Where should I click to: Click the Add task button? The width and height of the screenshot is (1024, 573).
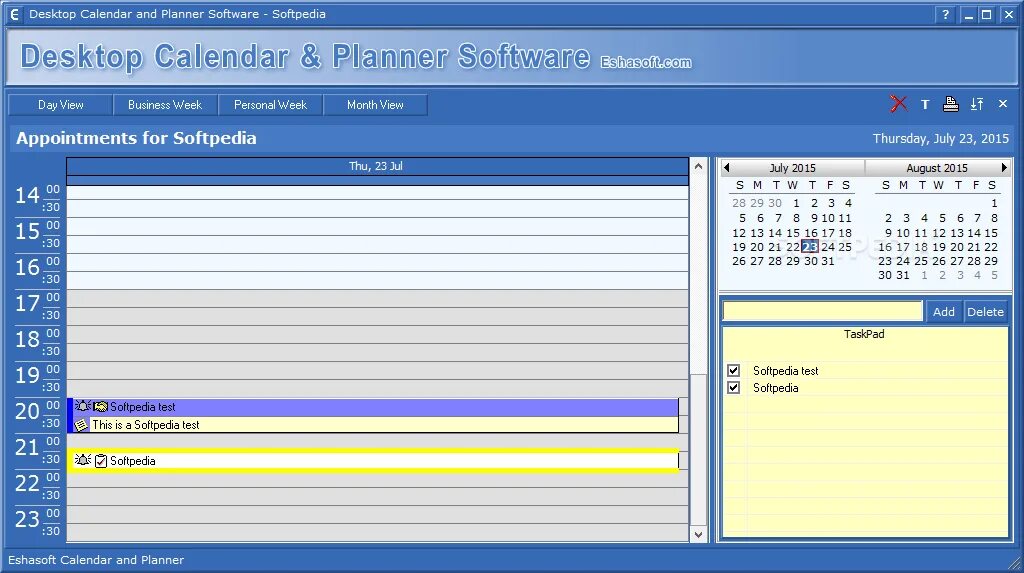click(x=944, y=312)
